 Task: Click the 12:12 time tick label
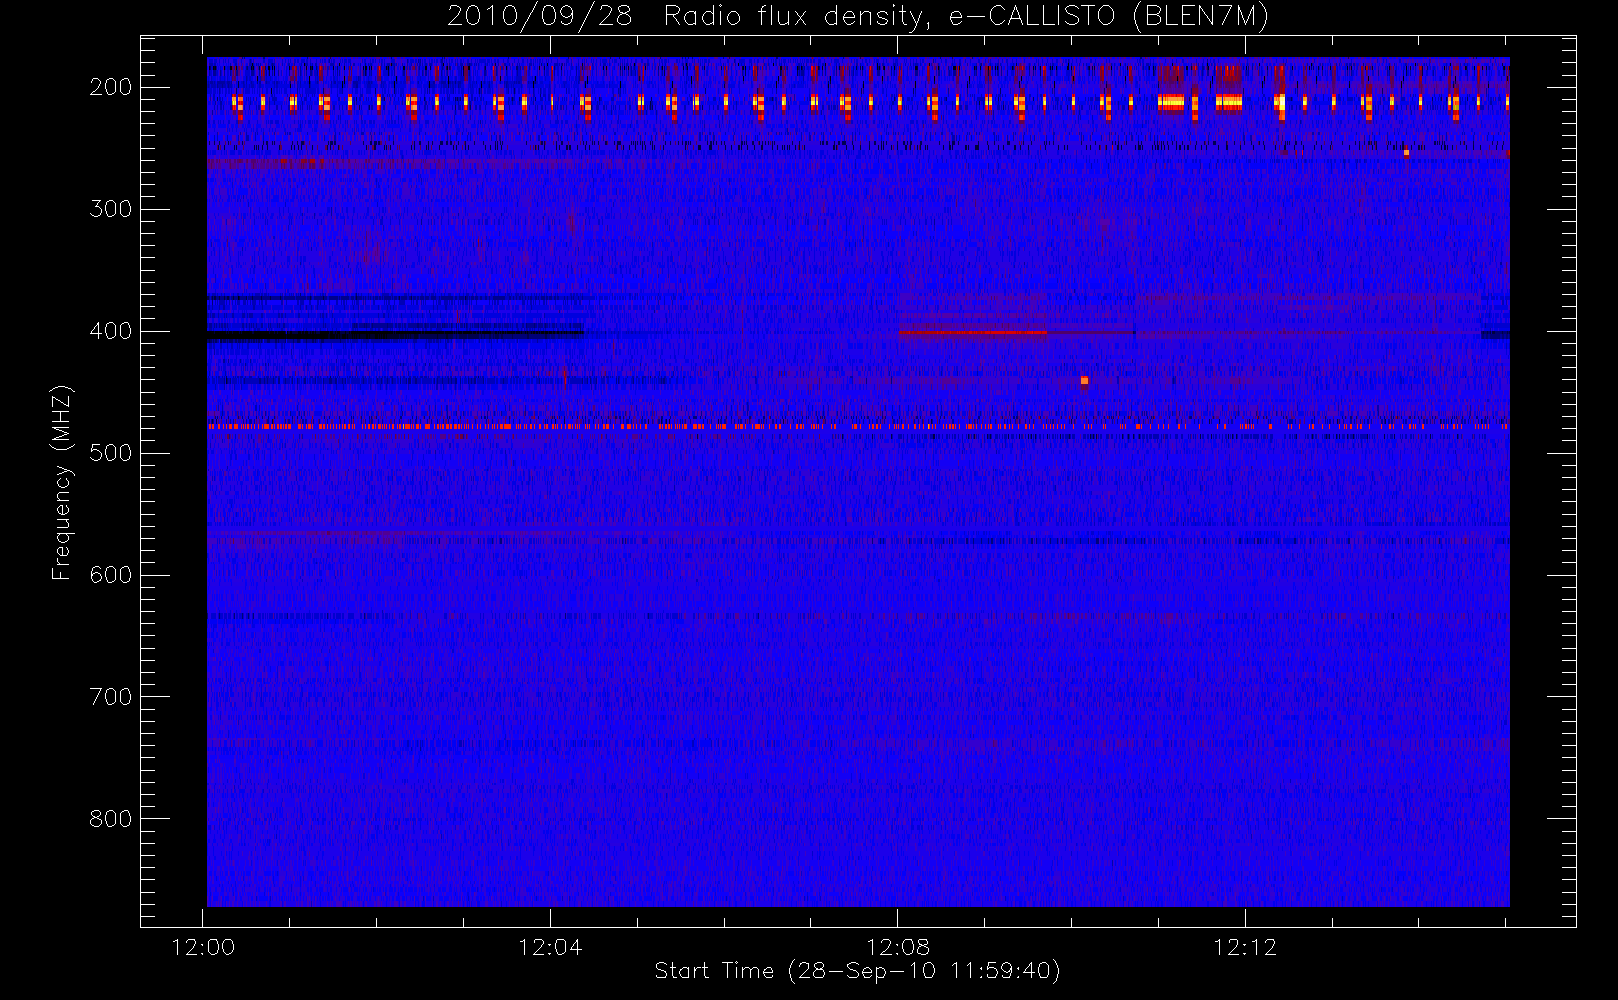pyautogui.click(x=1245, y=947)
